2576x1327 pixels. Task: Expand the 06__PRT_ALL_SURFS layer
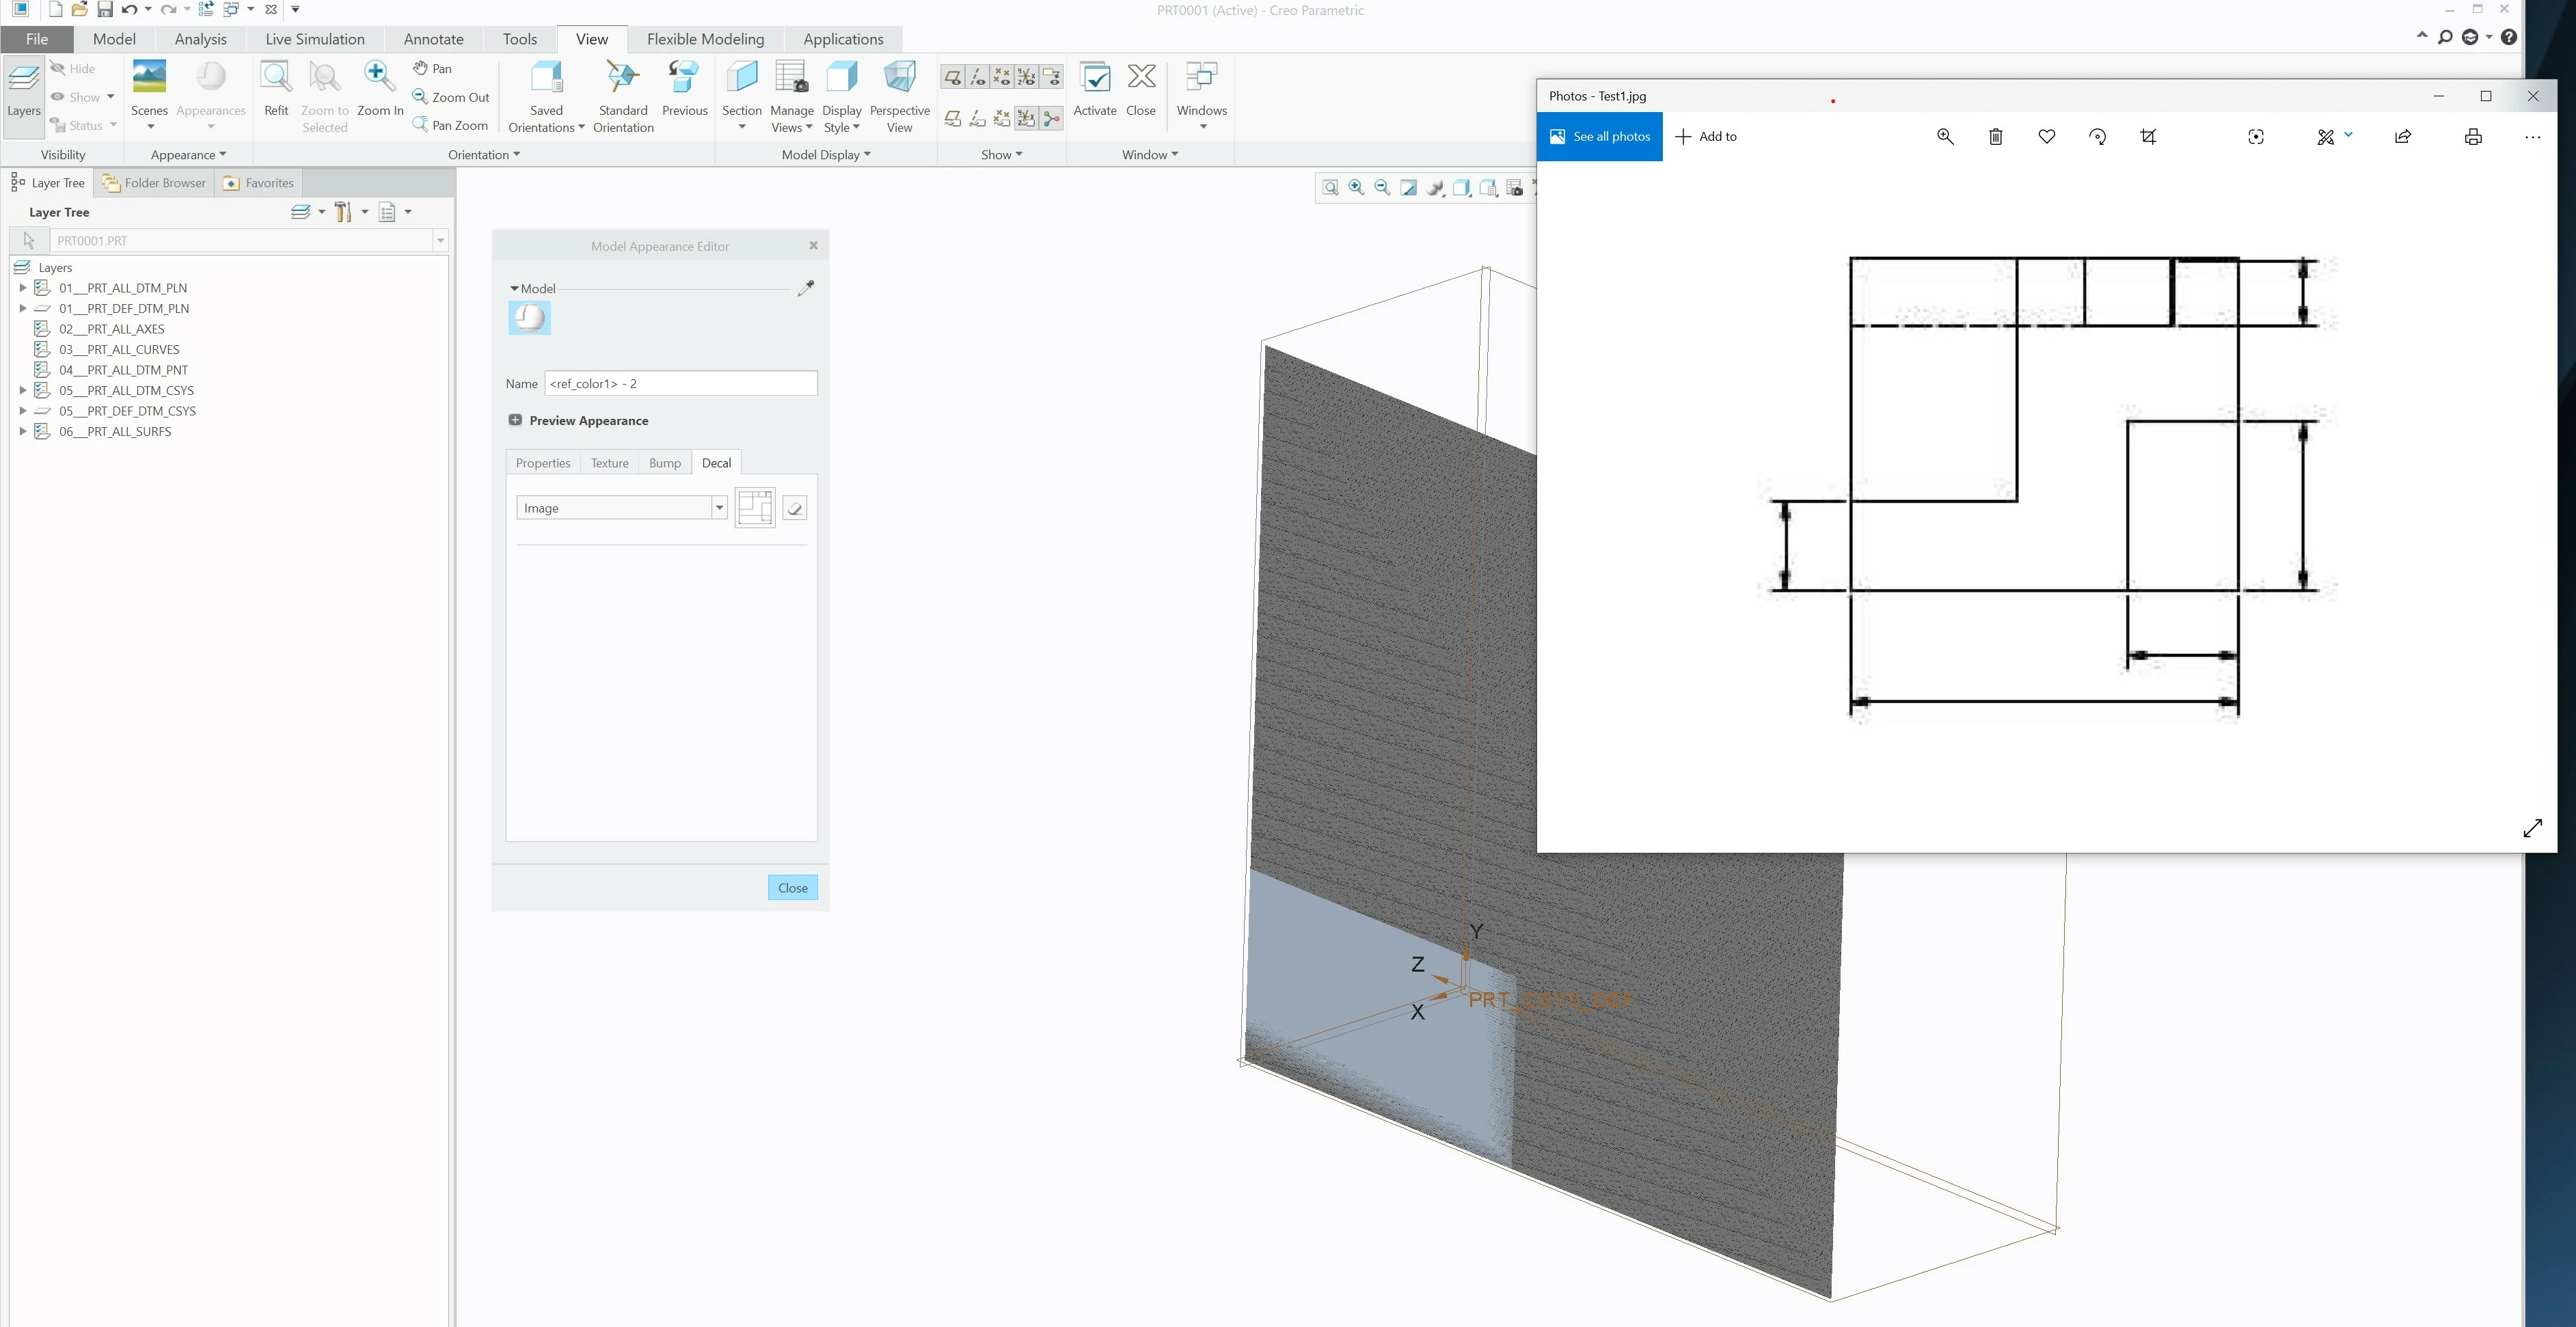pyautogui.click(x=22, y=432)
